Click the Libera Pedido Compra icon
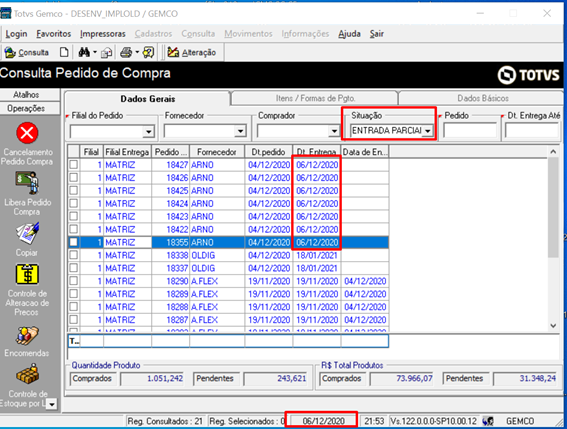 click(27, 183)
